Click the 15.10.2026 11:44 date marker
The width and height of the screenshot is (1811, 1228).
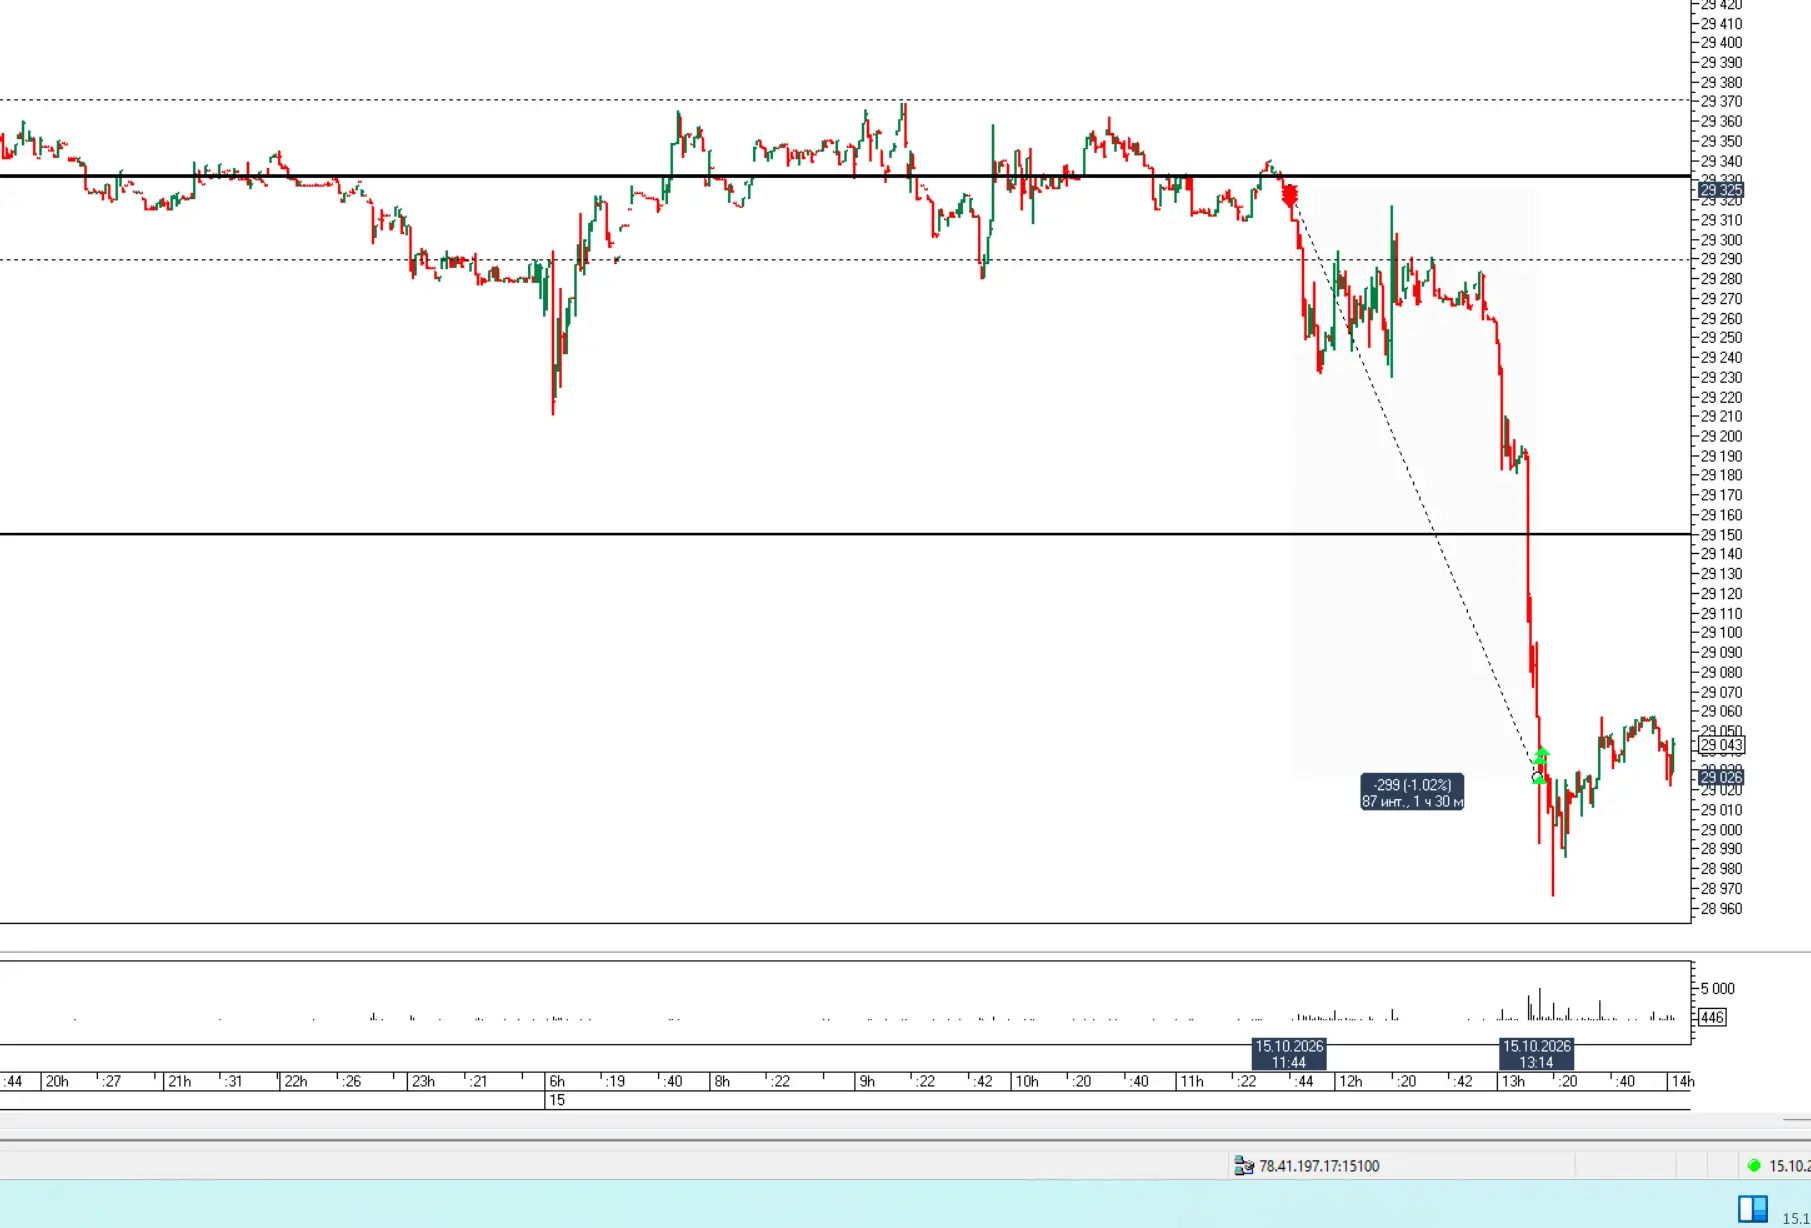pos(1289,1054)
